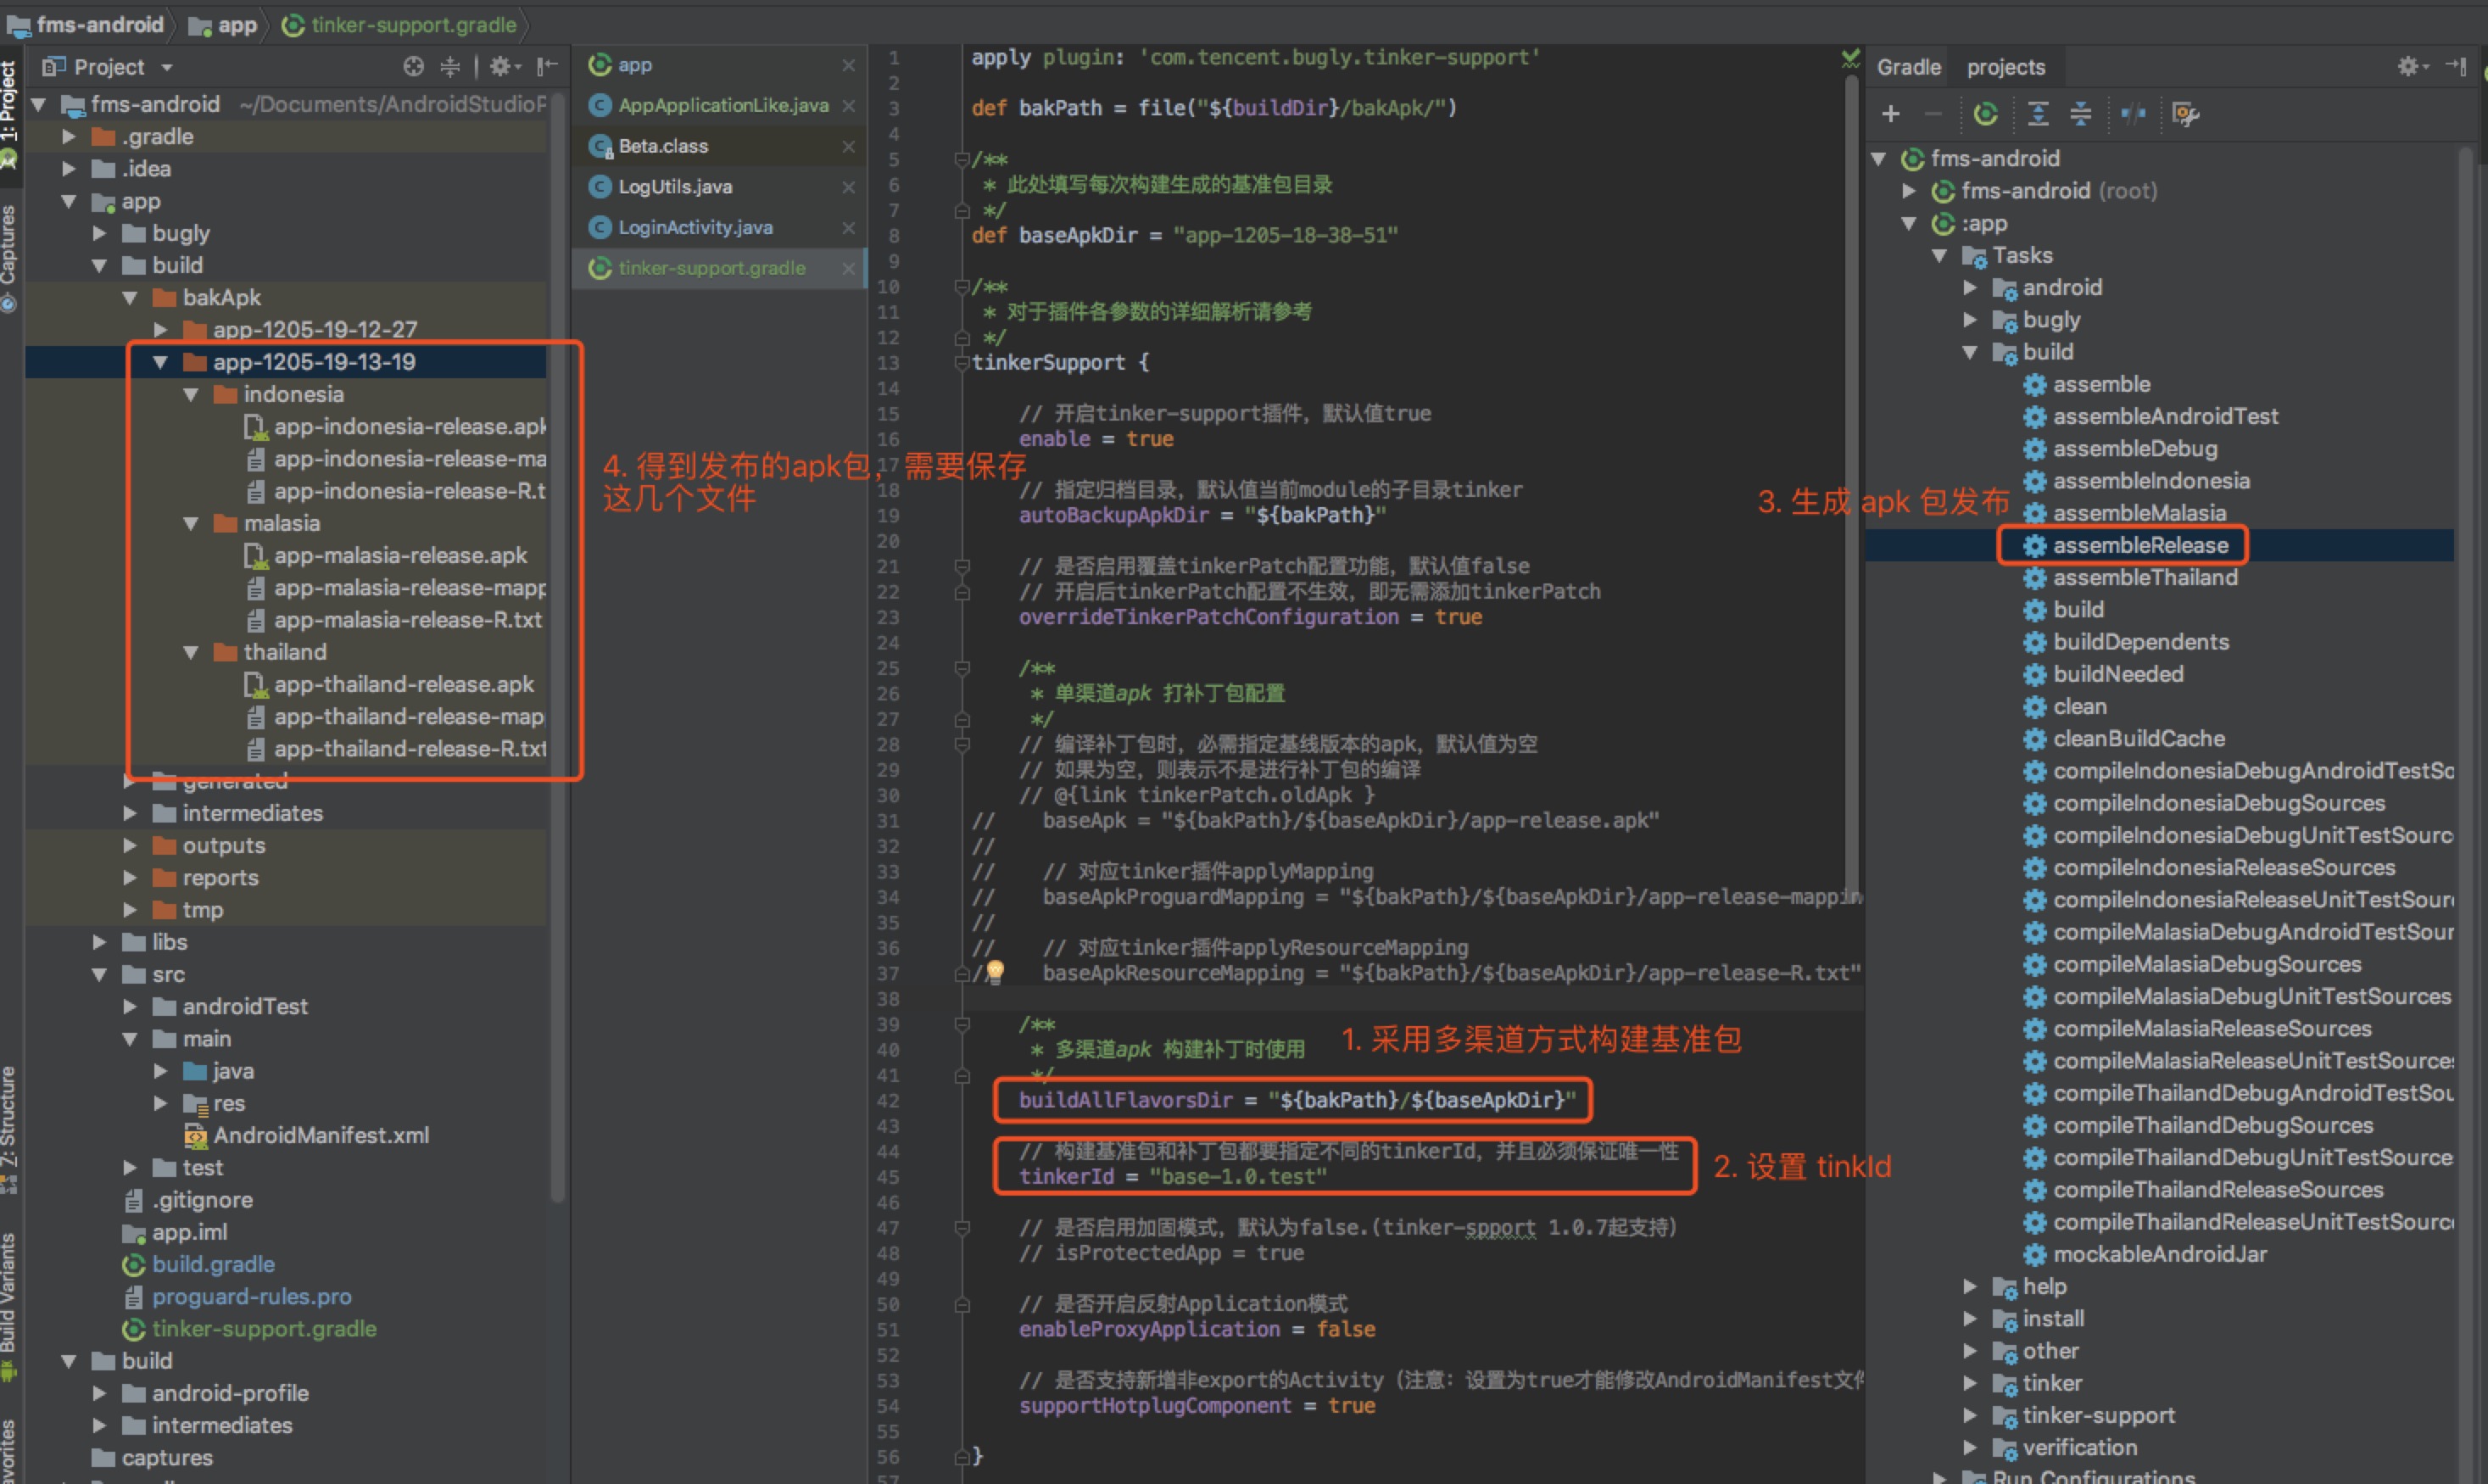Open Gradle settings wrench icon
Image resolution: width=2488 pixels, height=1484 pixels.
tap(2186, 114)
